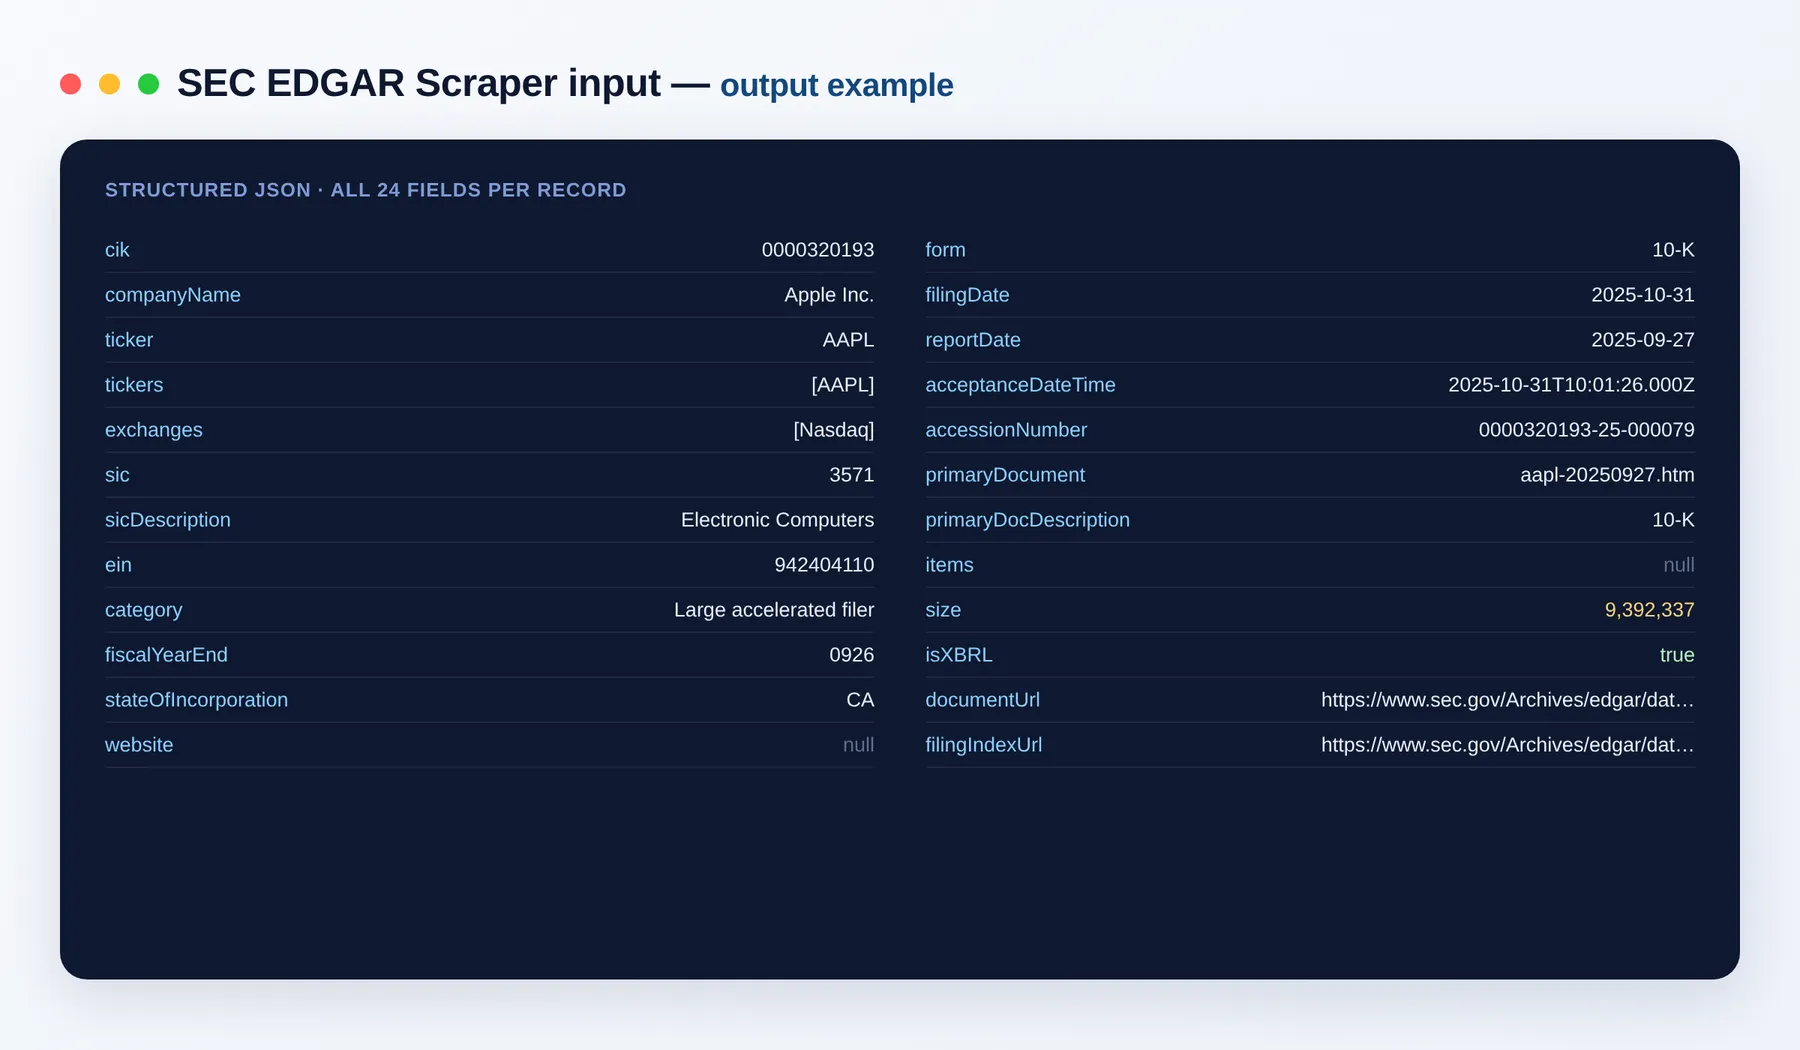1800x1050 pixels.
Task: Click the 'tickers' field label
Action: 134,385
